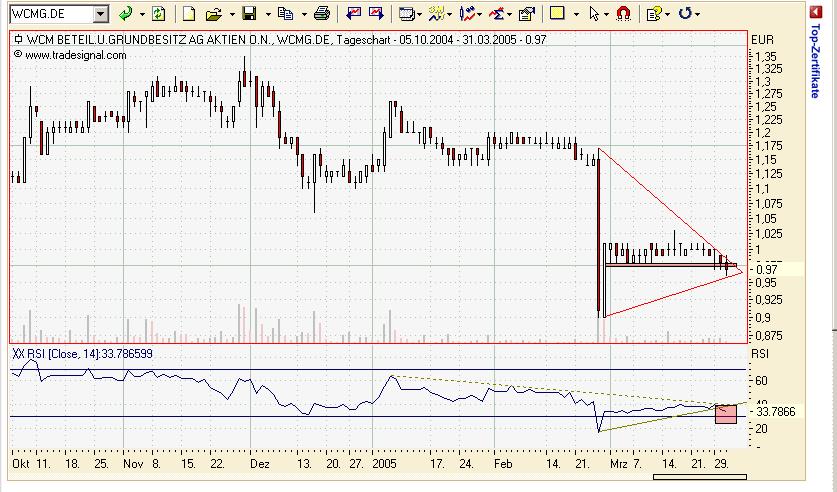
Task: Expand the sigma indicators dropdown arrow
Action: pos(510,14)
